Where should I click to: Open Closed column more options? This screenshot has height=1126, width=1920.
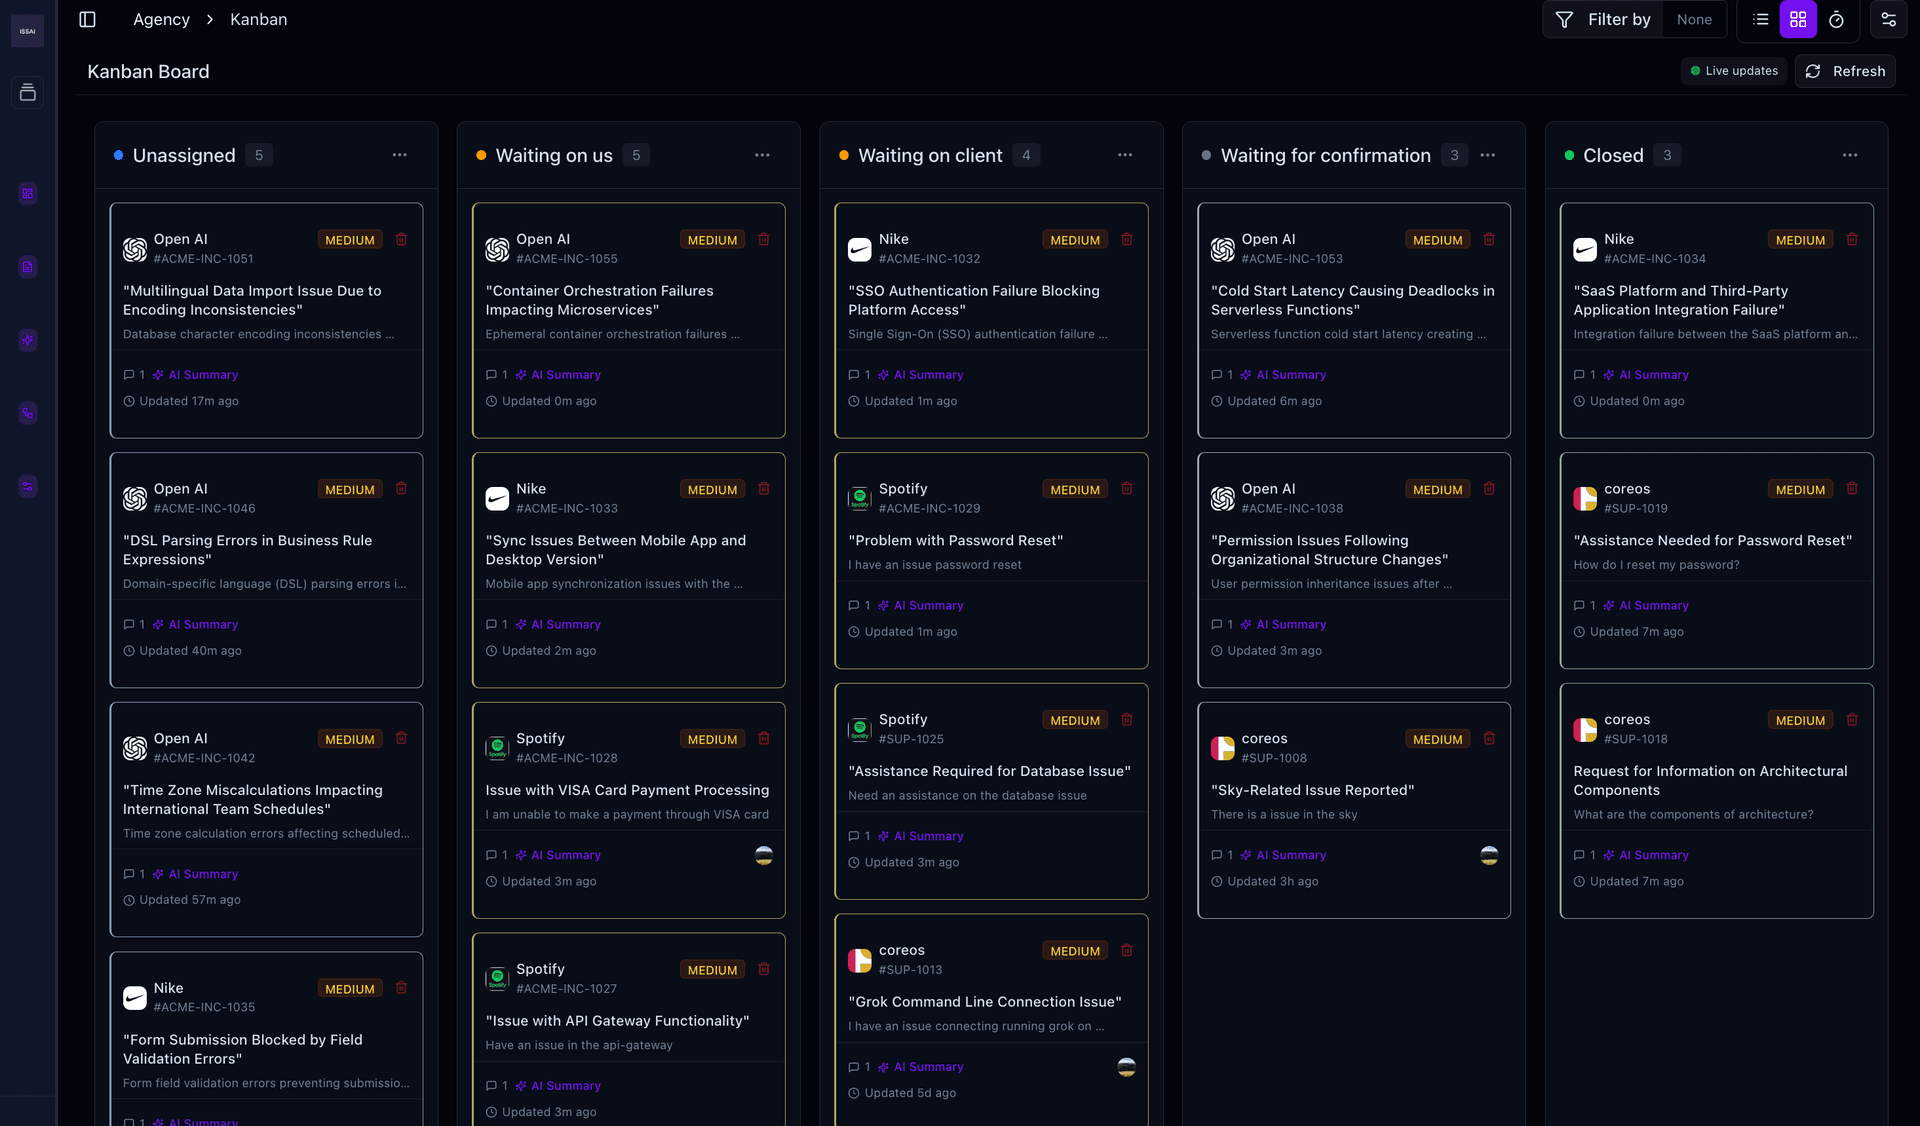1850,155
